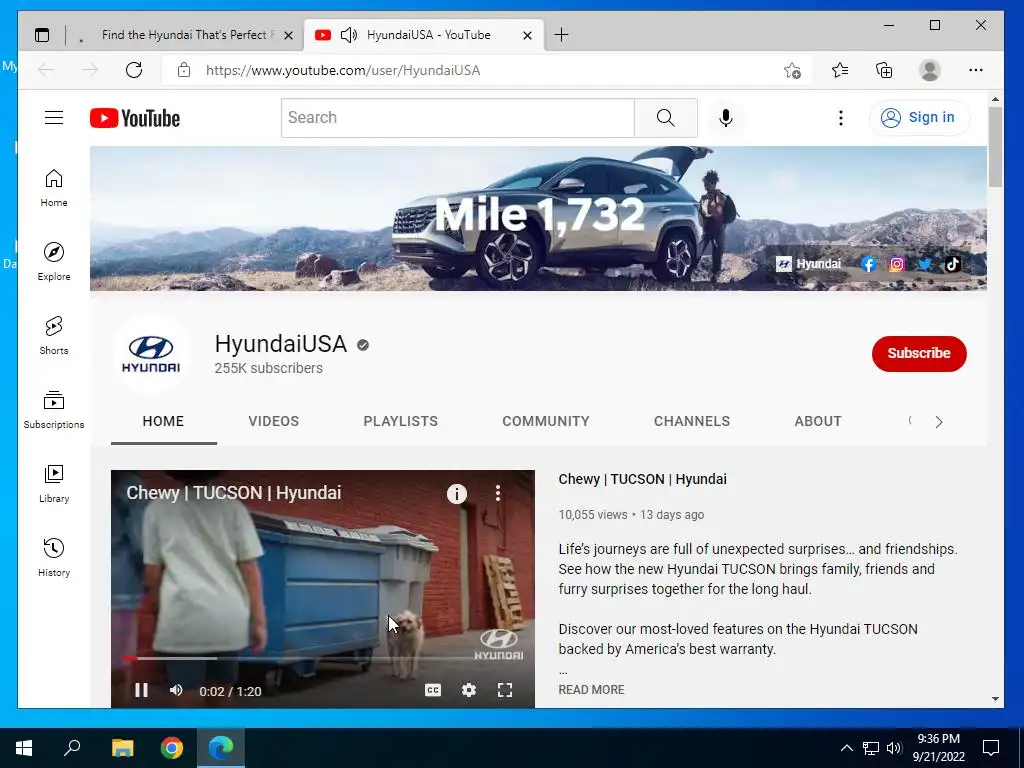
Task: Open Explore in sidebar
Action: (54, 261)
